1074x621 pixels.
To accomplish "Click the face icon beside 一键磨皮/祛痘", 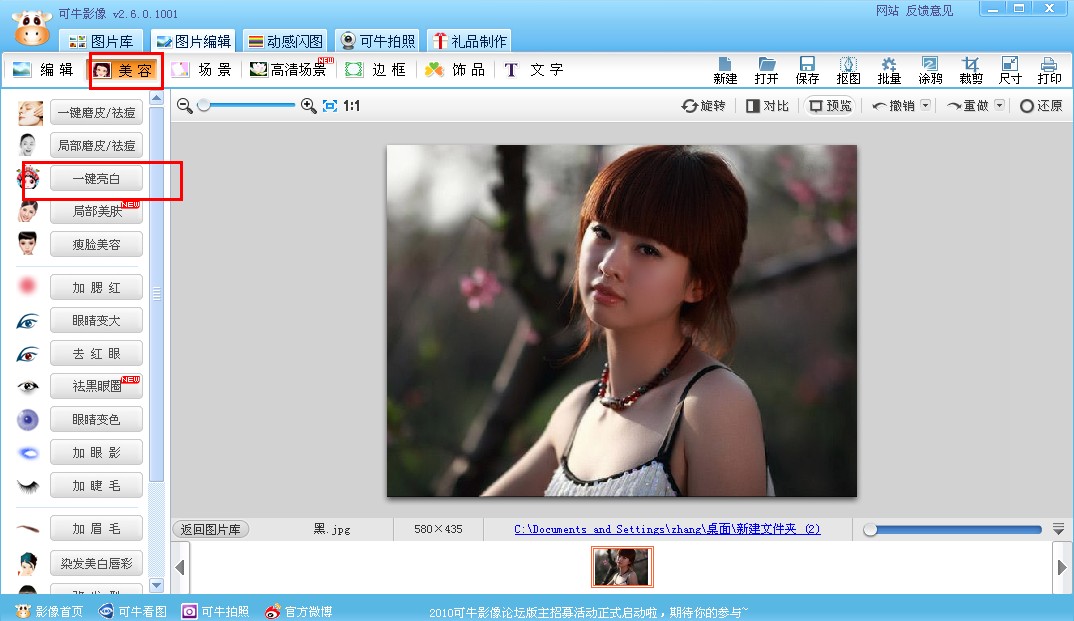I will (x=29, y=113).
